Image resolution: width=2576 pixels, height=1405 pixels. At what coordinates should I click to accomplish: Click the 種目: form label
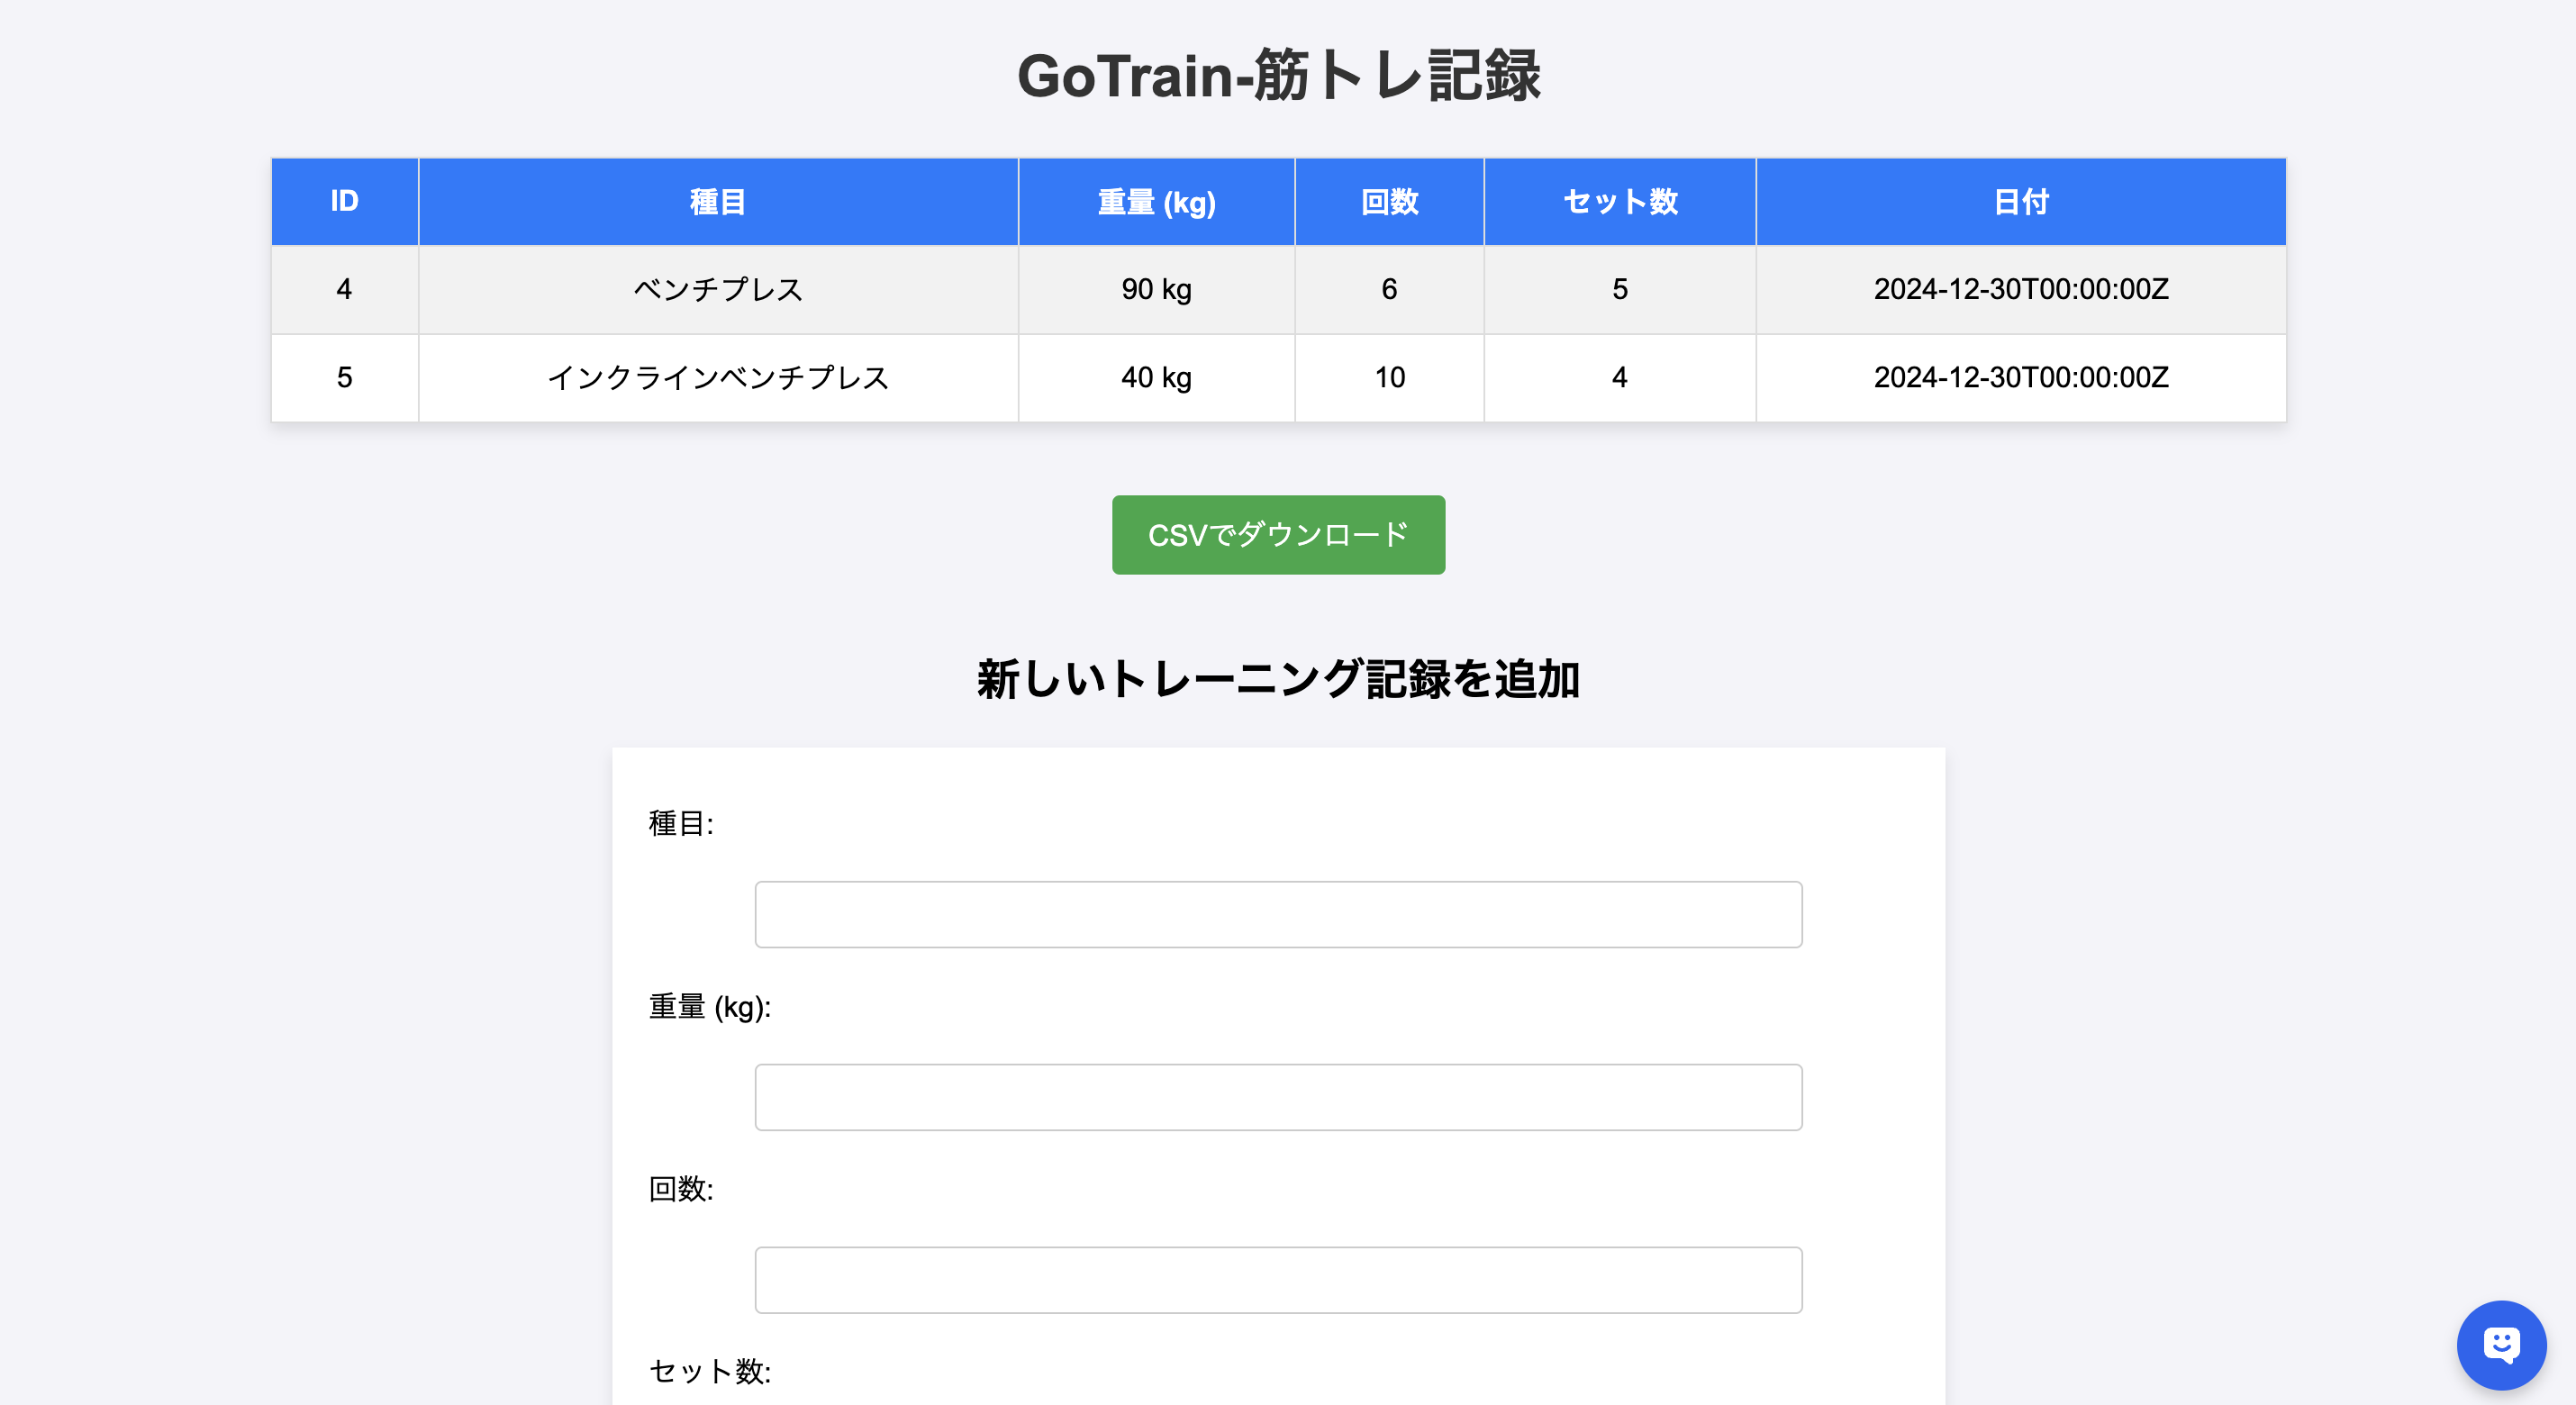[681, 823]
